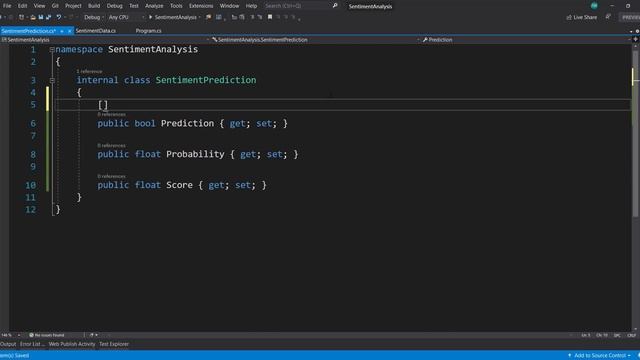Click line number 12 in the margin
The height and width of the screenshot is (360, 640).
click(31, 210)
